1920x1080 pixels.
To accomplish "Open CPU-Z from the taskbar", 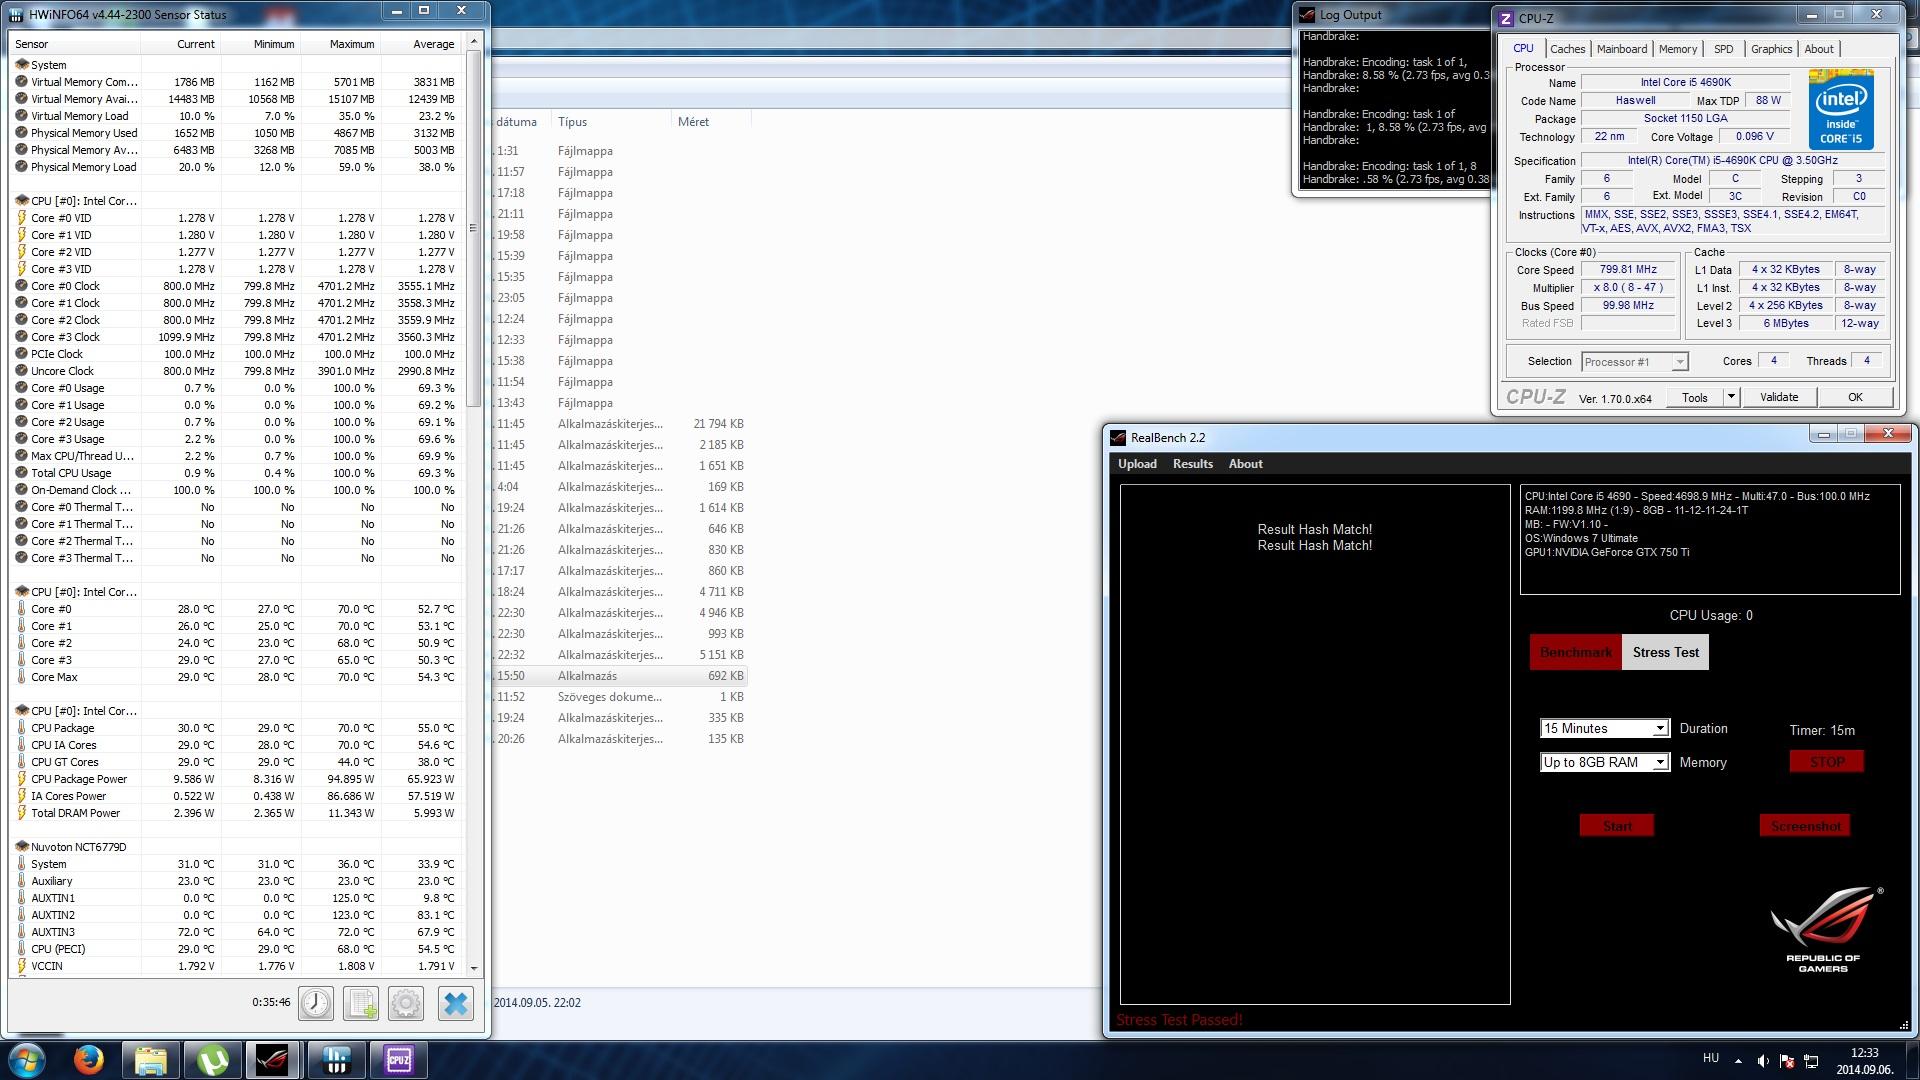I will (x=398, y=1060).
